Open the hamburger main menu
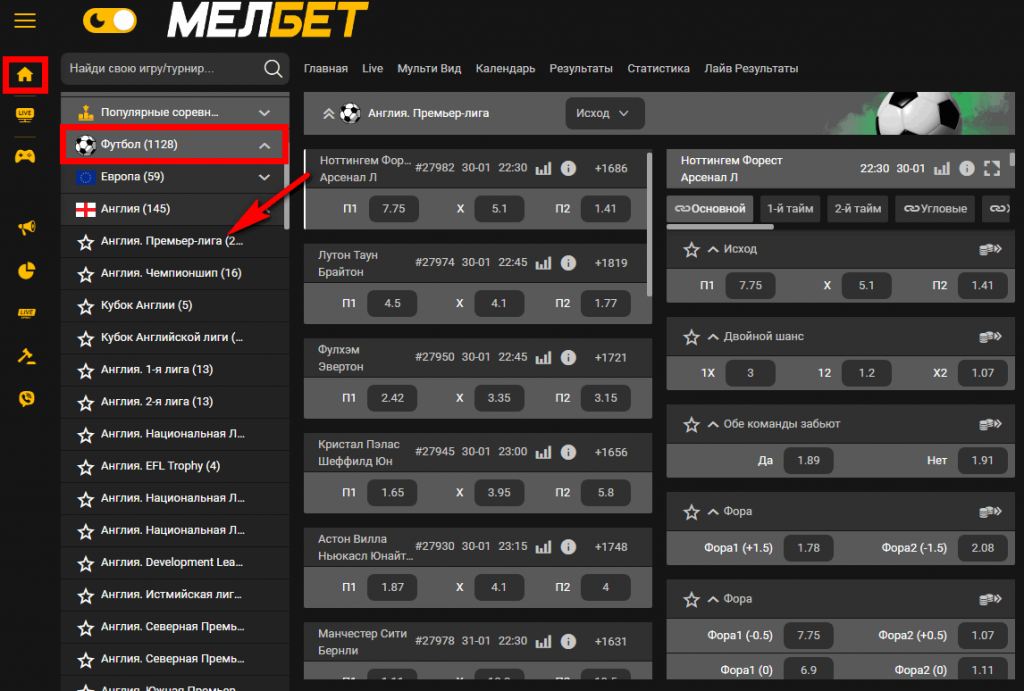Image resolution: width=1024 pixels, height=691 pixels. (x=25, y=20)
